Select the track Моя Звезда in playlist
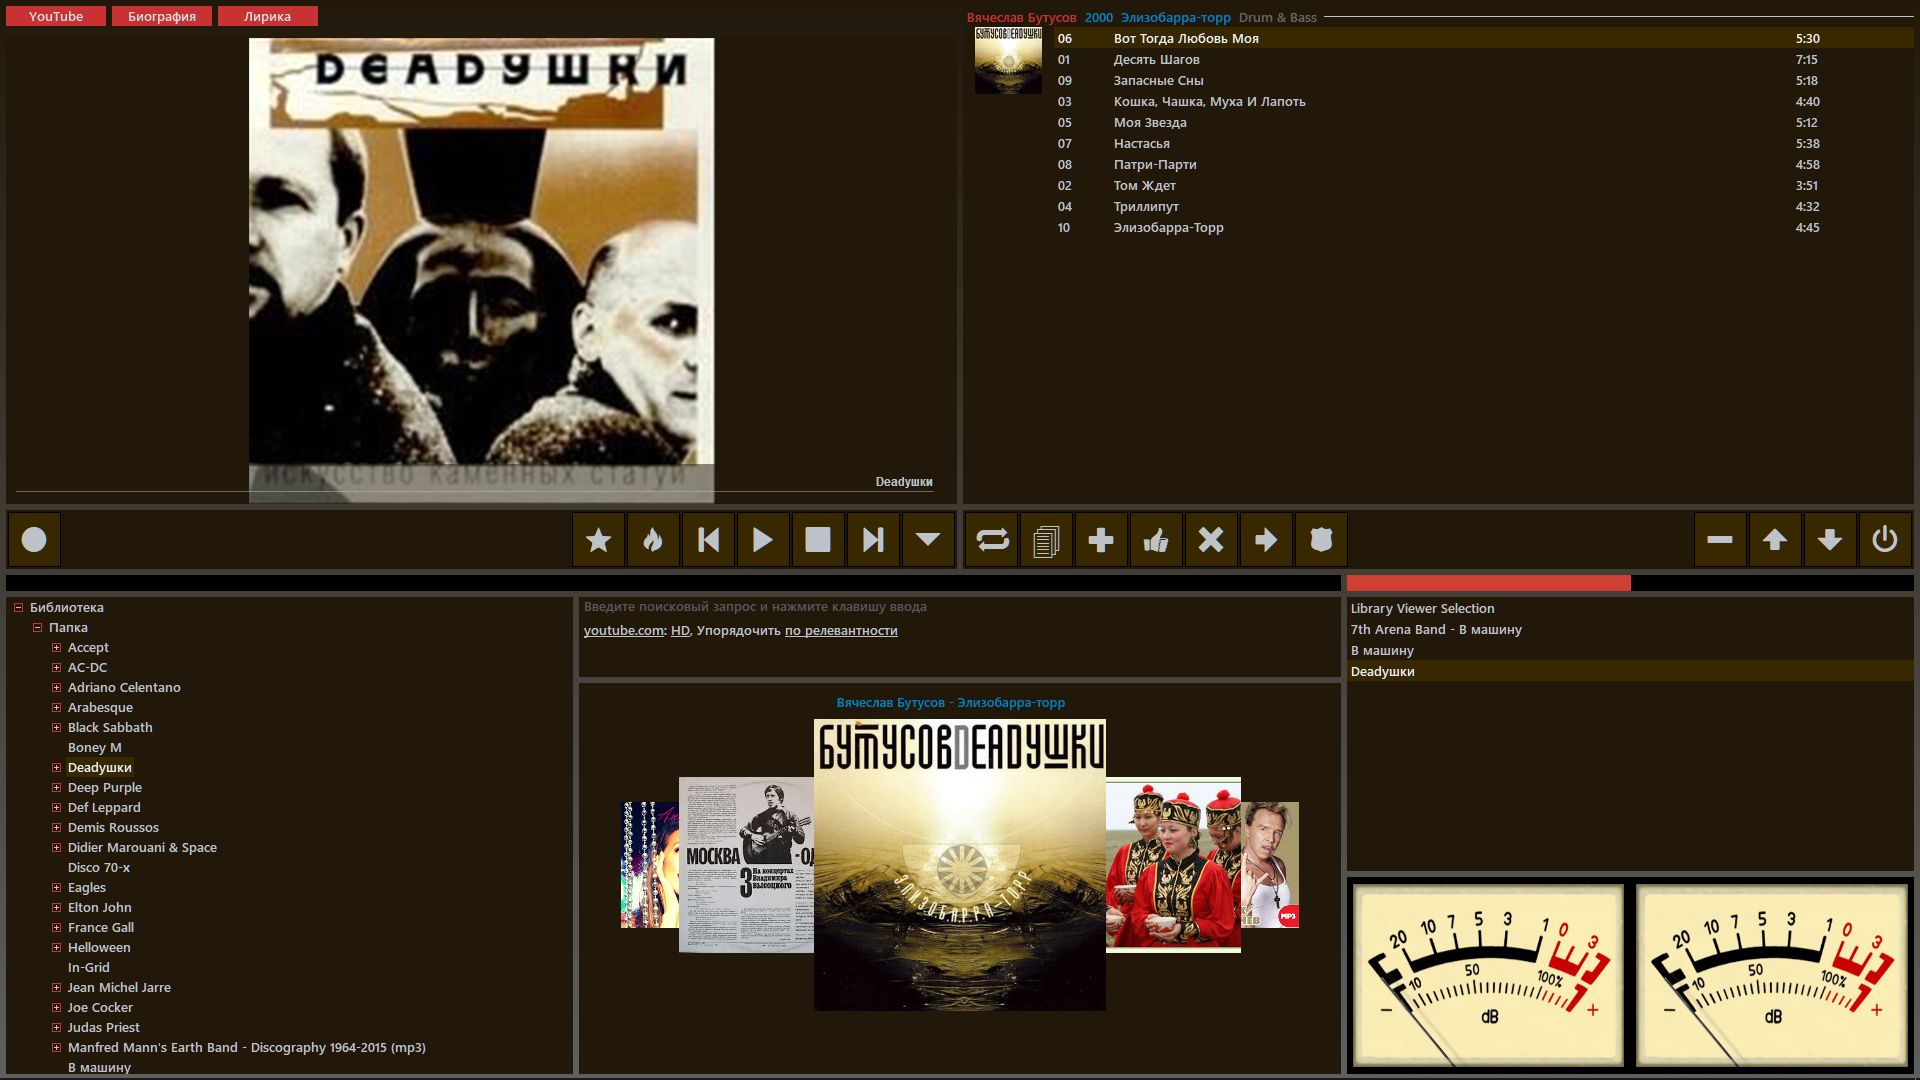 coord(1150,123)
